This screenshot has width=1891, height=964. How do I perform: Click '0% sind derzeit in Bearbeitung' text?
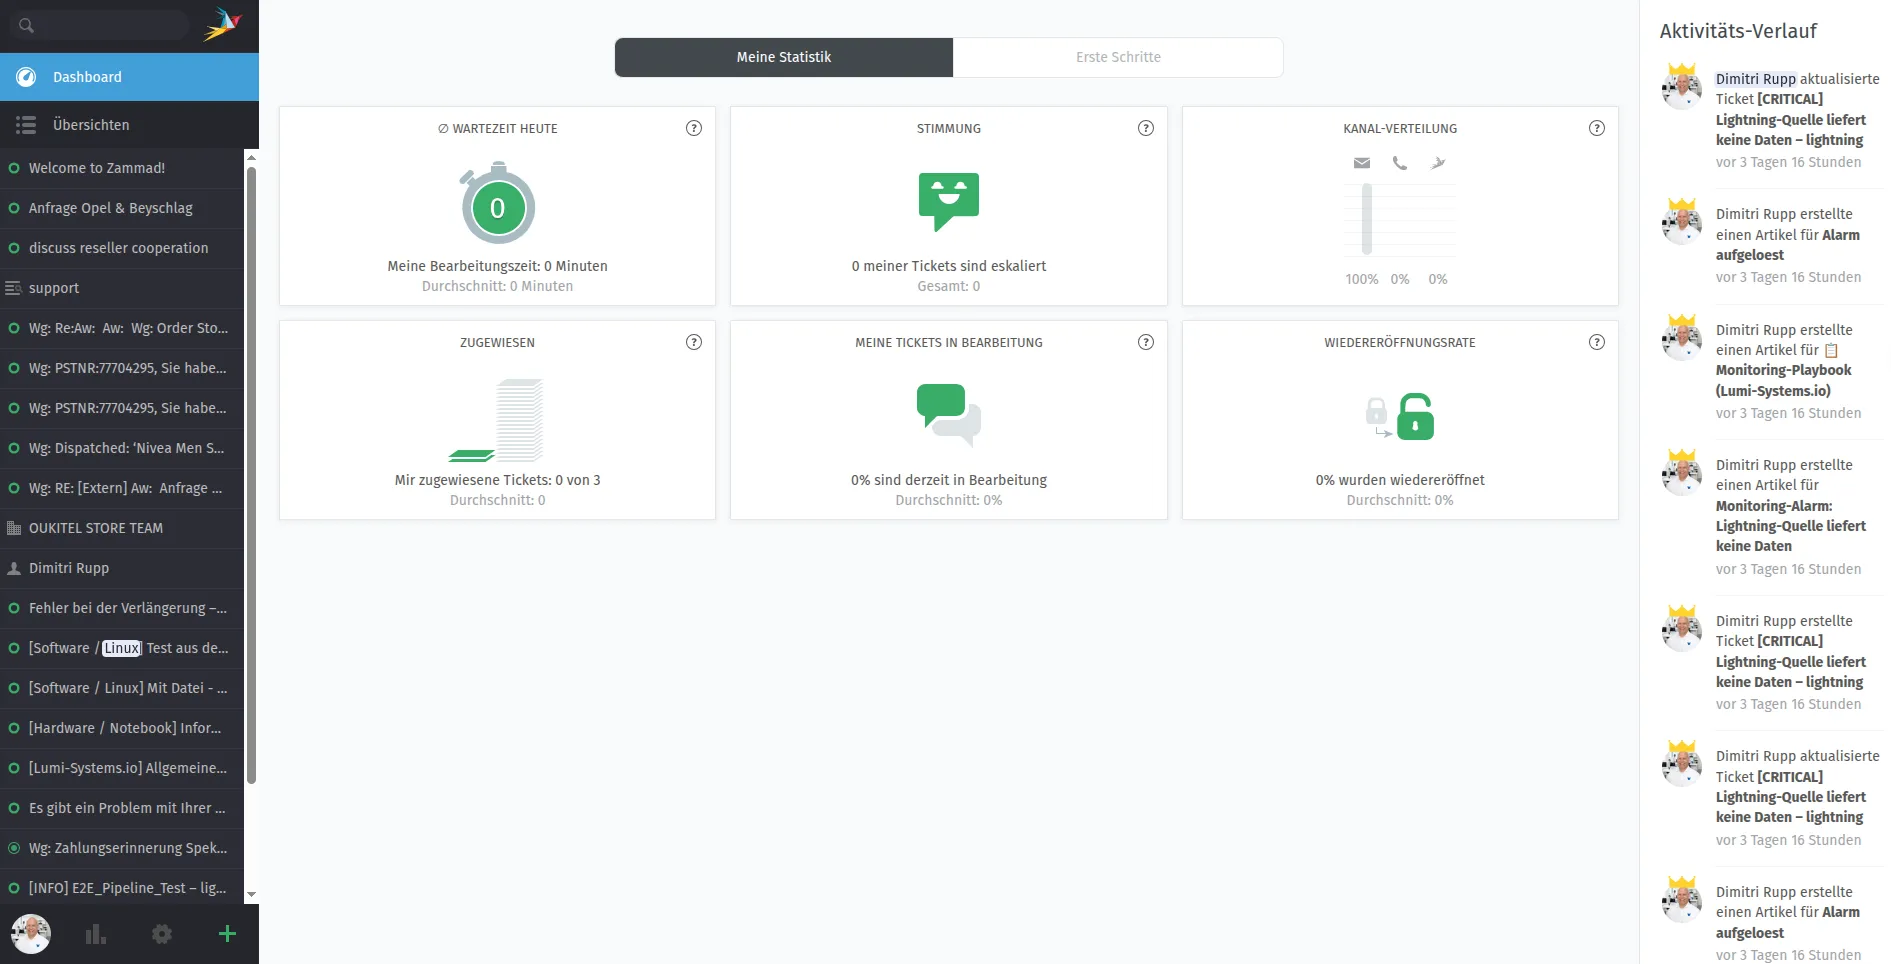(949, 480)
